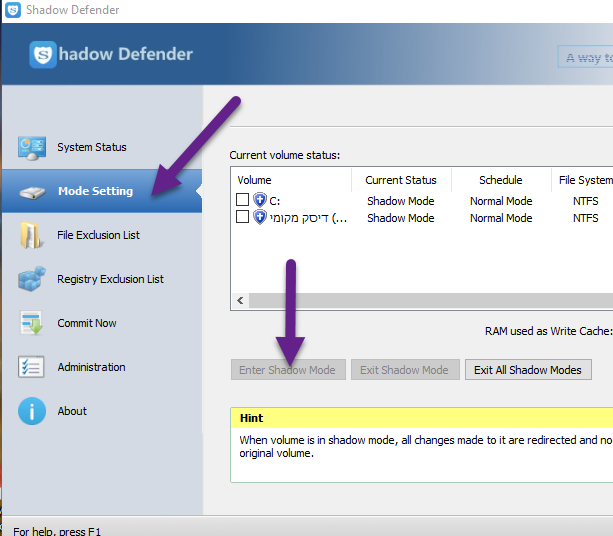
Task: Click the Registry Exclusion List cubes icon
Action: click(x=32, y=279)
